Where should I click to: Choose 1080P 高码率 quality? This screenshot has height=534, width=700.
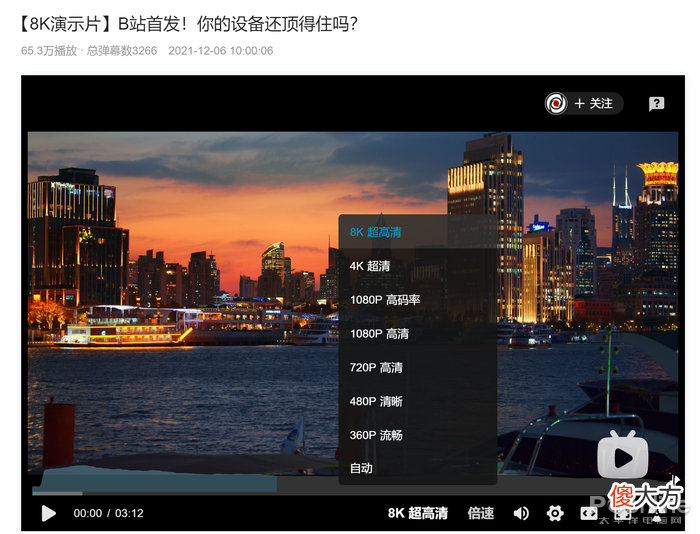click(x=418, y=300)
